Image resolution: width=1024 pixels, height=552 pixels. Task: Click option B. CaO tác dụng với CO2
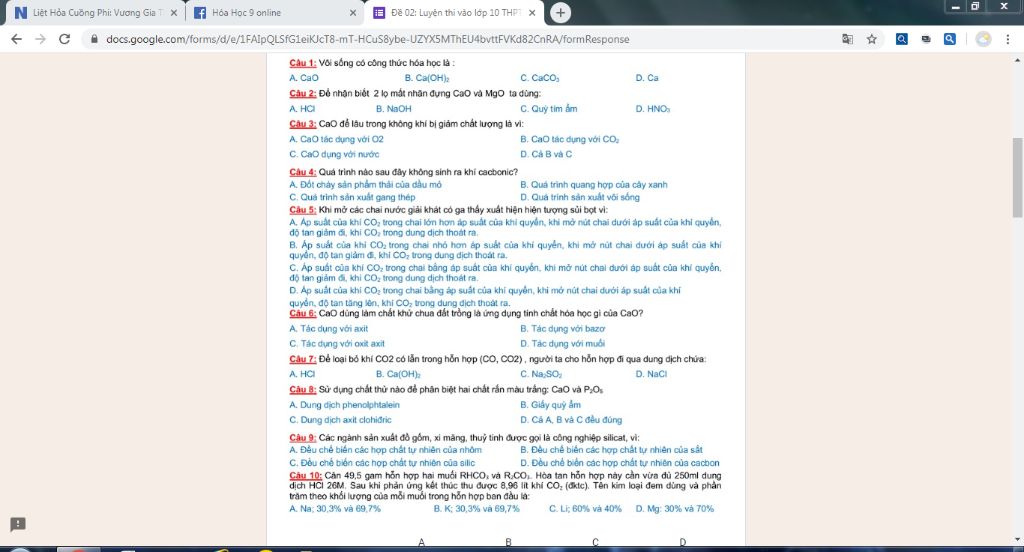pos(569,139)
